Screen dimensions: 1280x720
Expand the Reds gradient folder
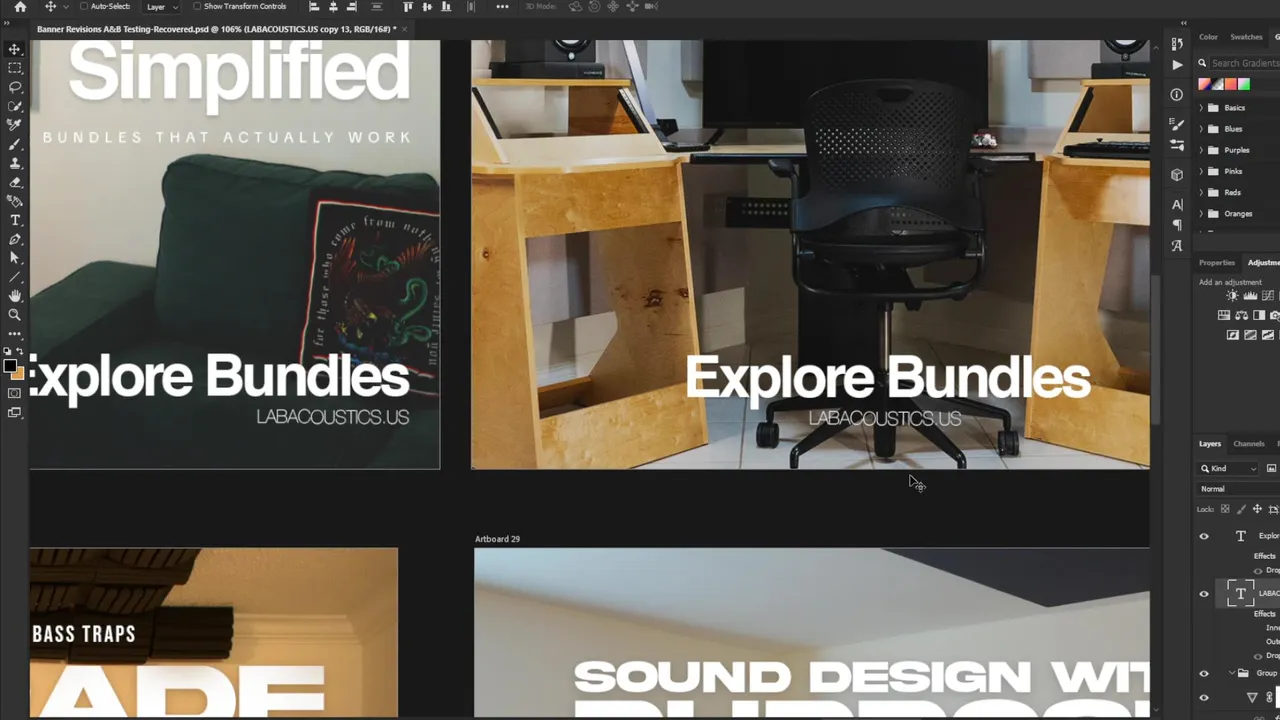click(1201, 192)
